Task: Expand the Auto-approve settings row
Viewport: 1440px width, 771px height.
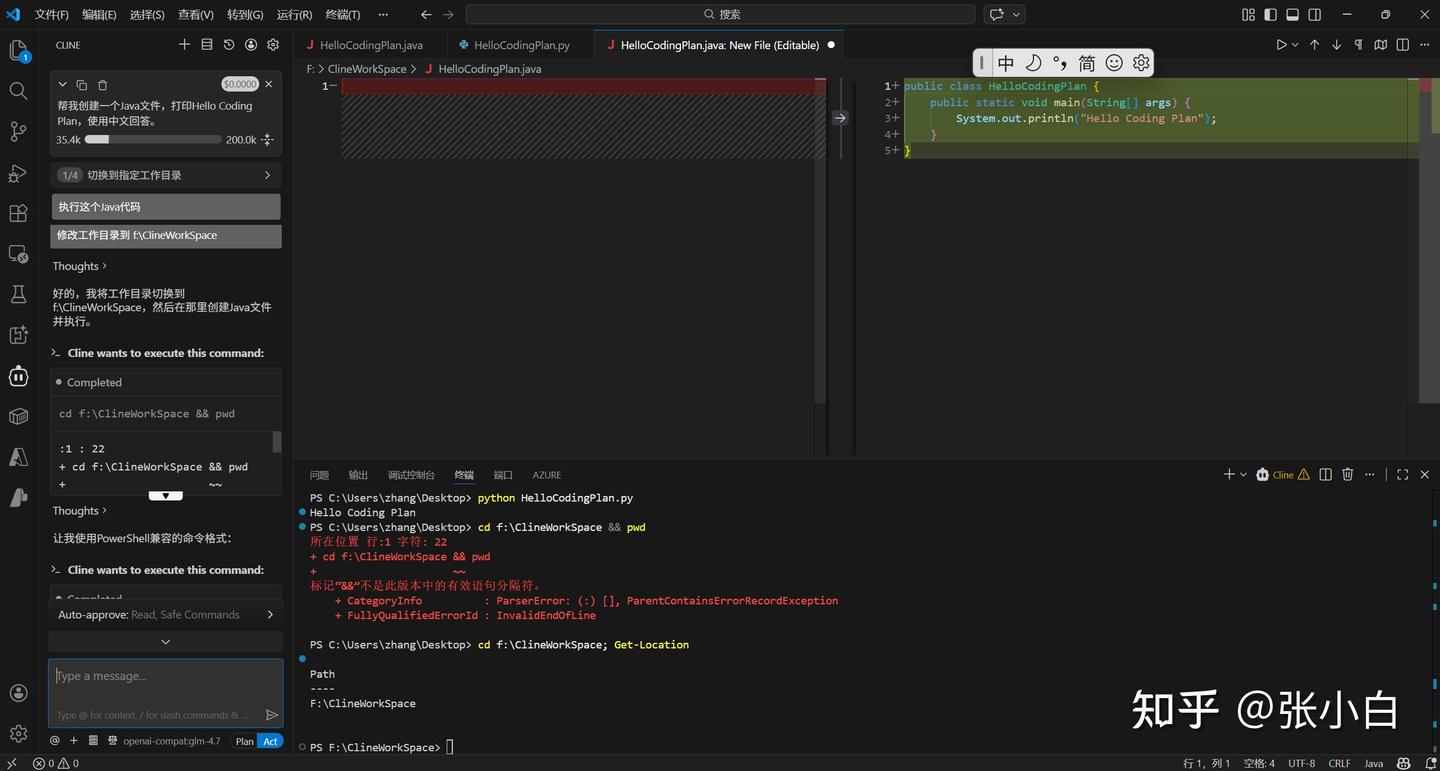Action: tap(165, 615)
